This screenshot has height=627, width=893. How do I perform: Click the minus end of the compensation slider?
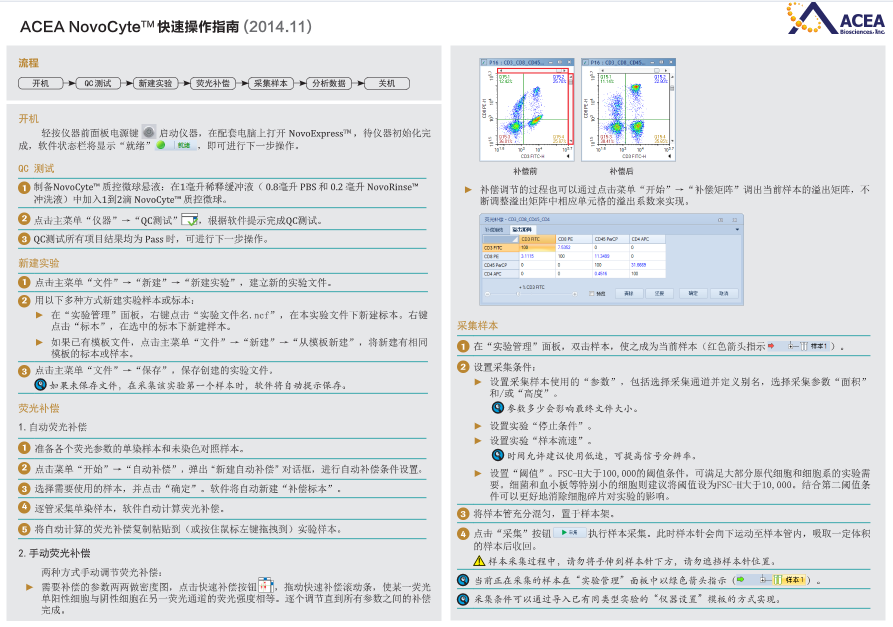pyautogui.click(x=488, y=294)
